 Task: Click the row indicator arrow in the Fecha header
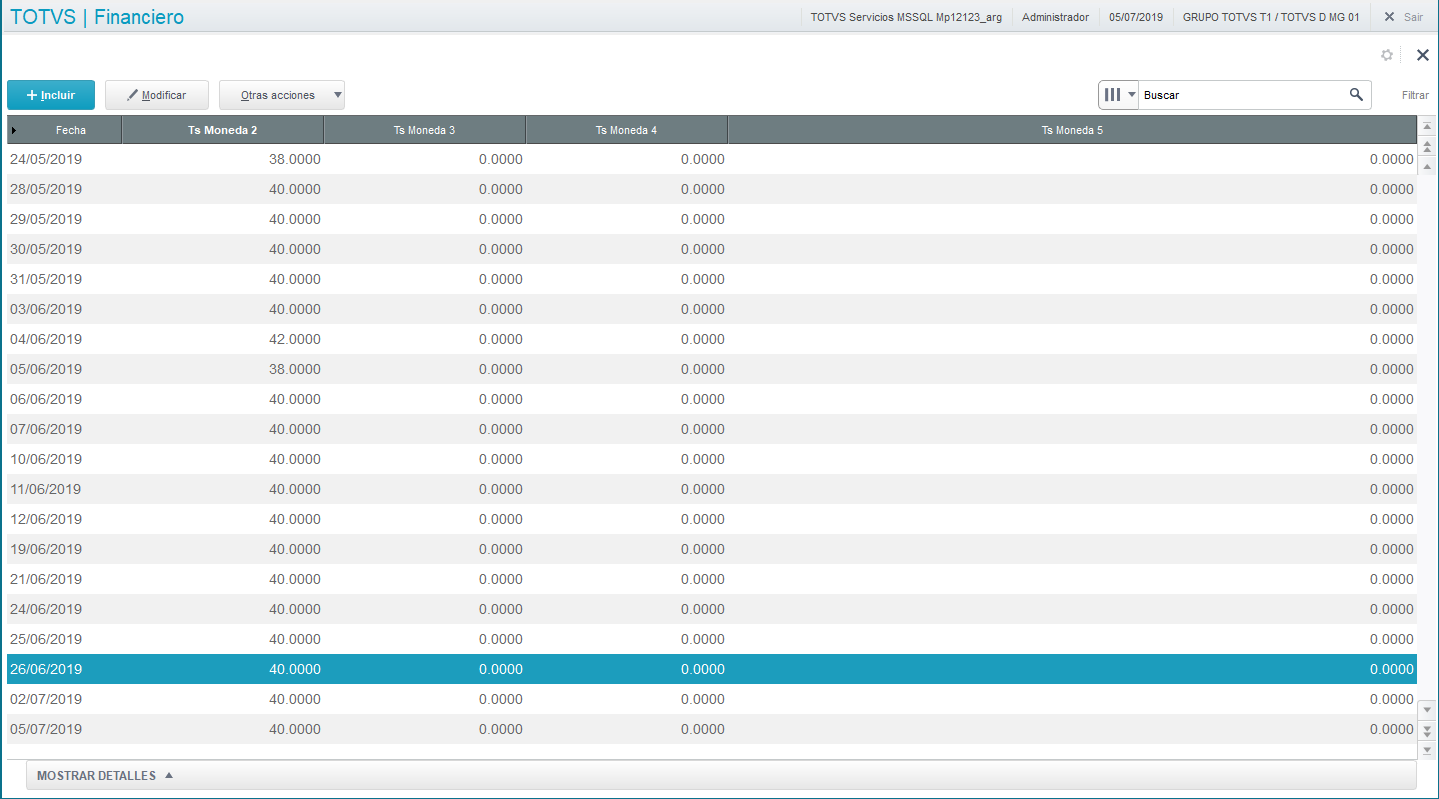[13, 130]
